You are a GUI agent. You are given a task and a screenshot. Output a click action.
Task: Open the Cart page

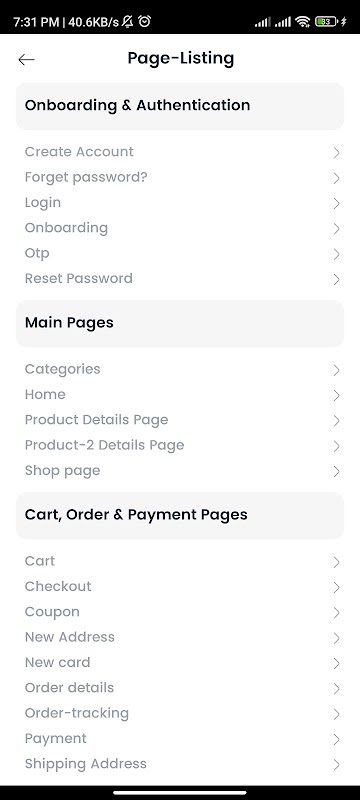coord(180,561)
